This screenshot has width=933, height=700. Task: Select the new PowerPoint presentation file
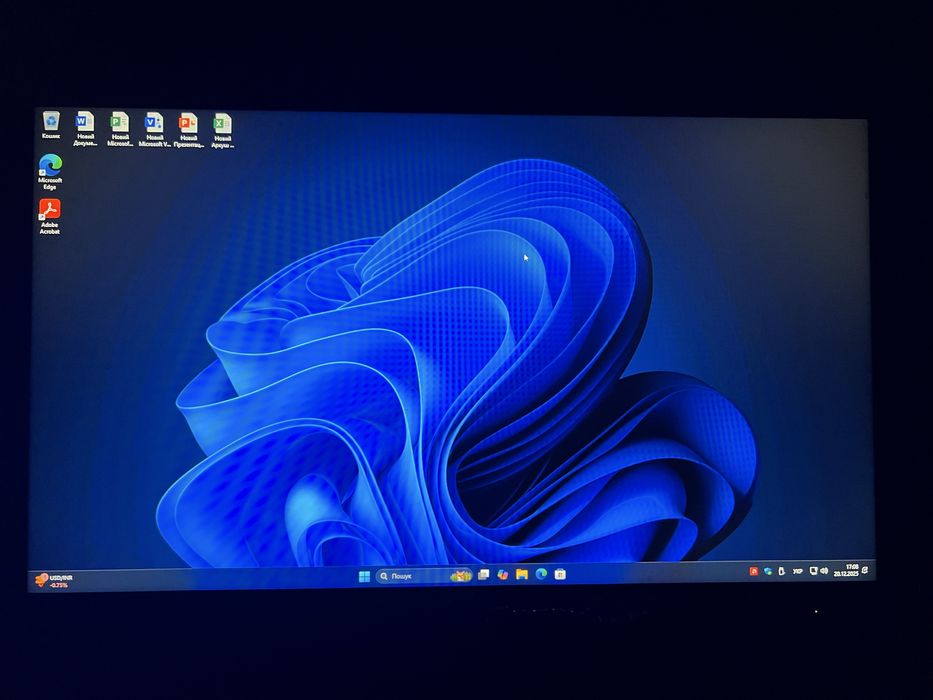pyautogui.click(x=189, y=130)
